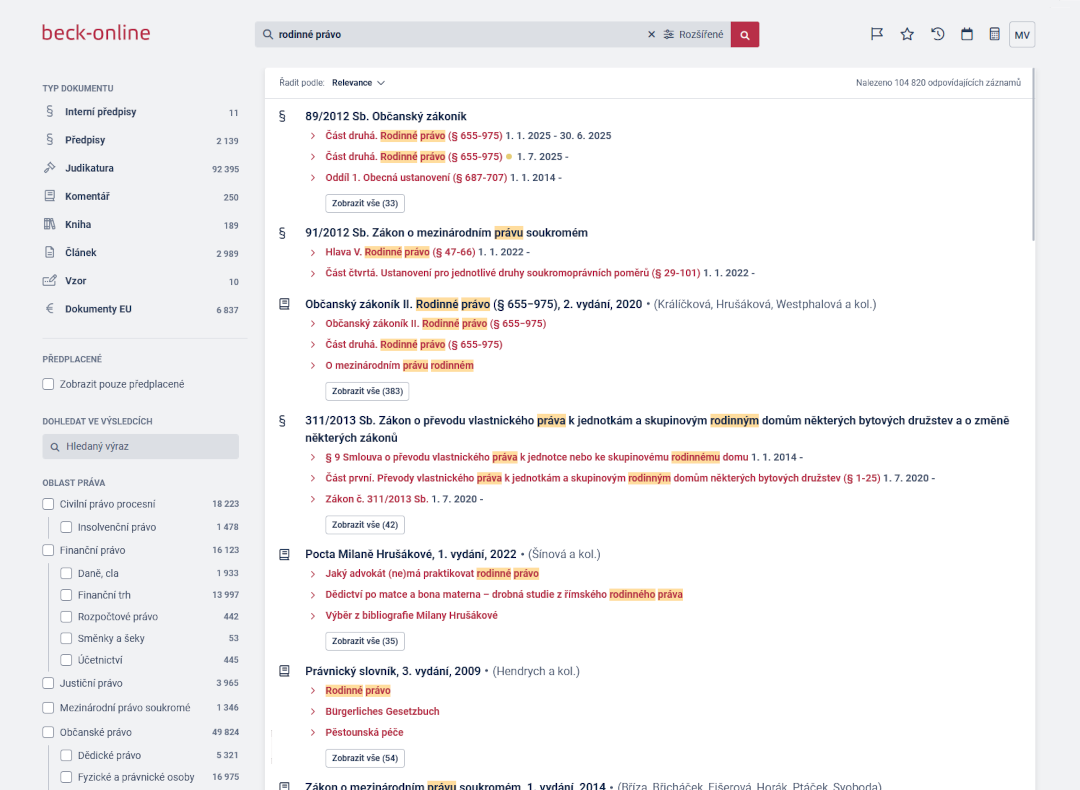Check the 'Civilní právo procesní' filter

[49, 504]
